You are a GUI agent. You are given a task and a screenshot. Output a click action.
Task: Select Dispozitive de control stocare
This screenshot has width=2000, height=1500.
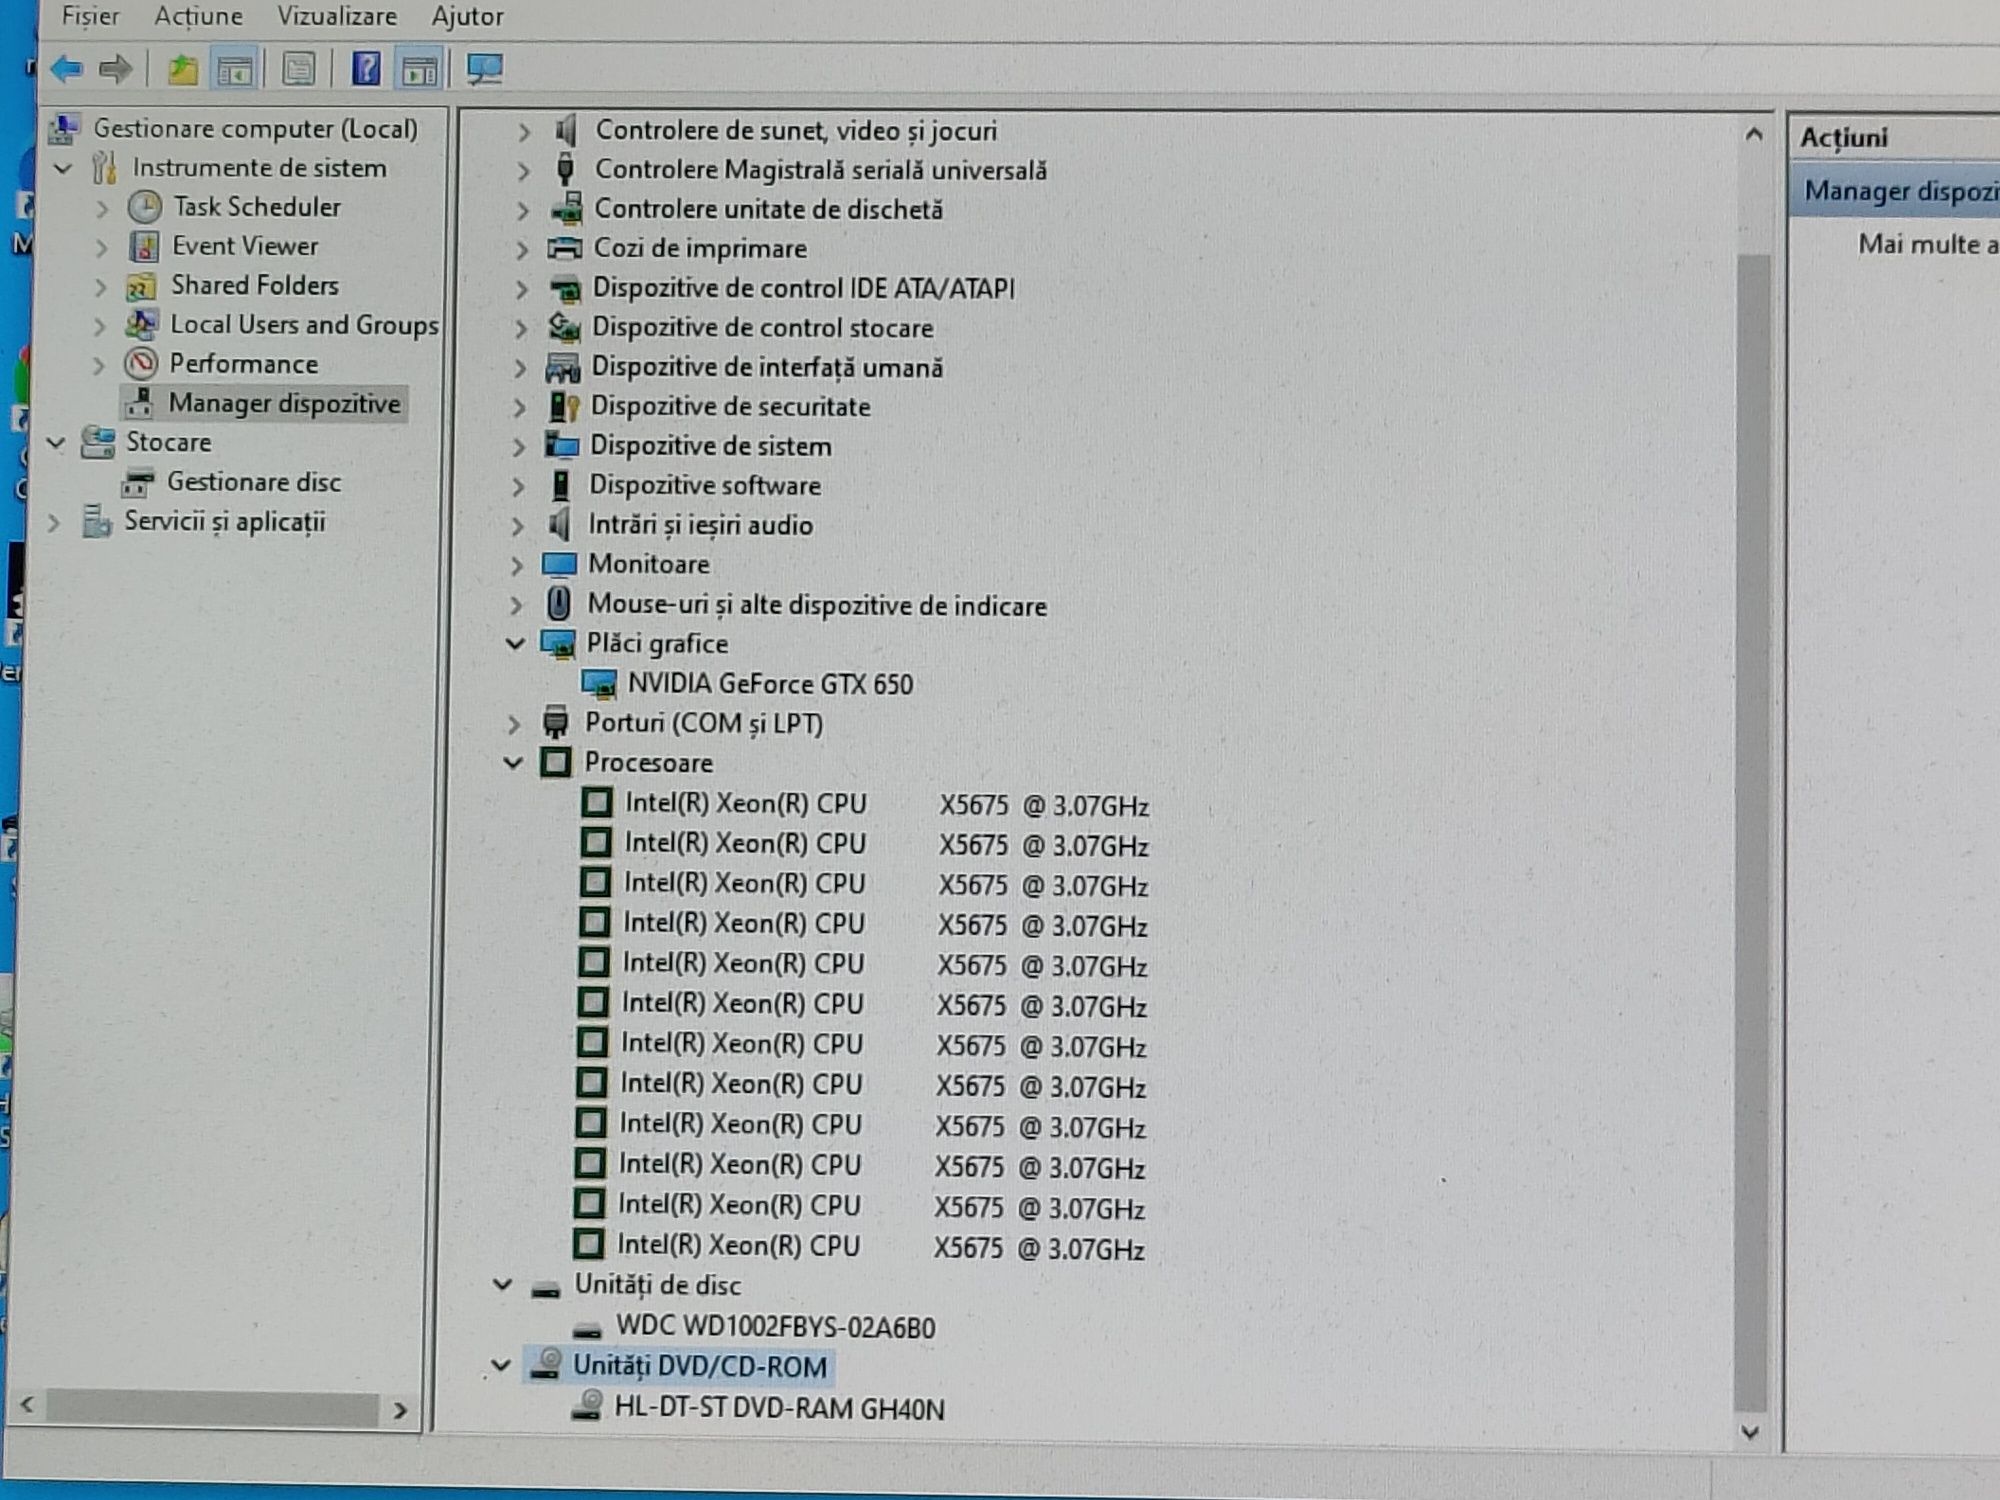coord(762,328)
